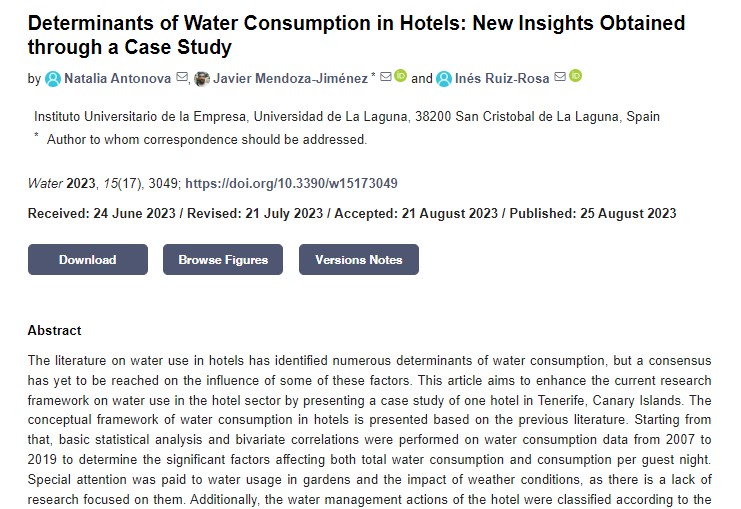The width and height of the screenshot is (741, 509).
Task: Click the Water journal name
Action: click(45, 183)
